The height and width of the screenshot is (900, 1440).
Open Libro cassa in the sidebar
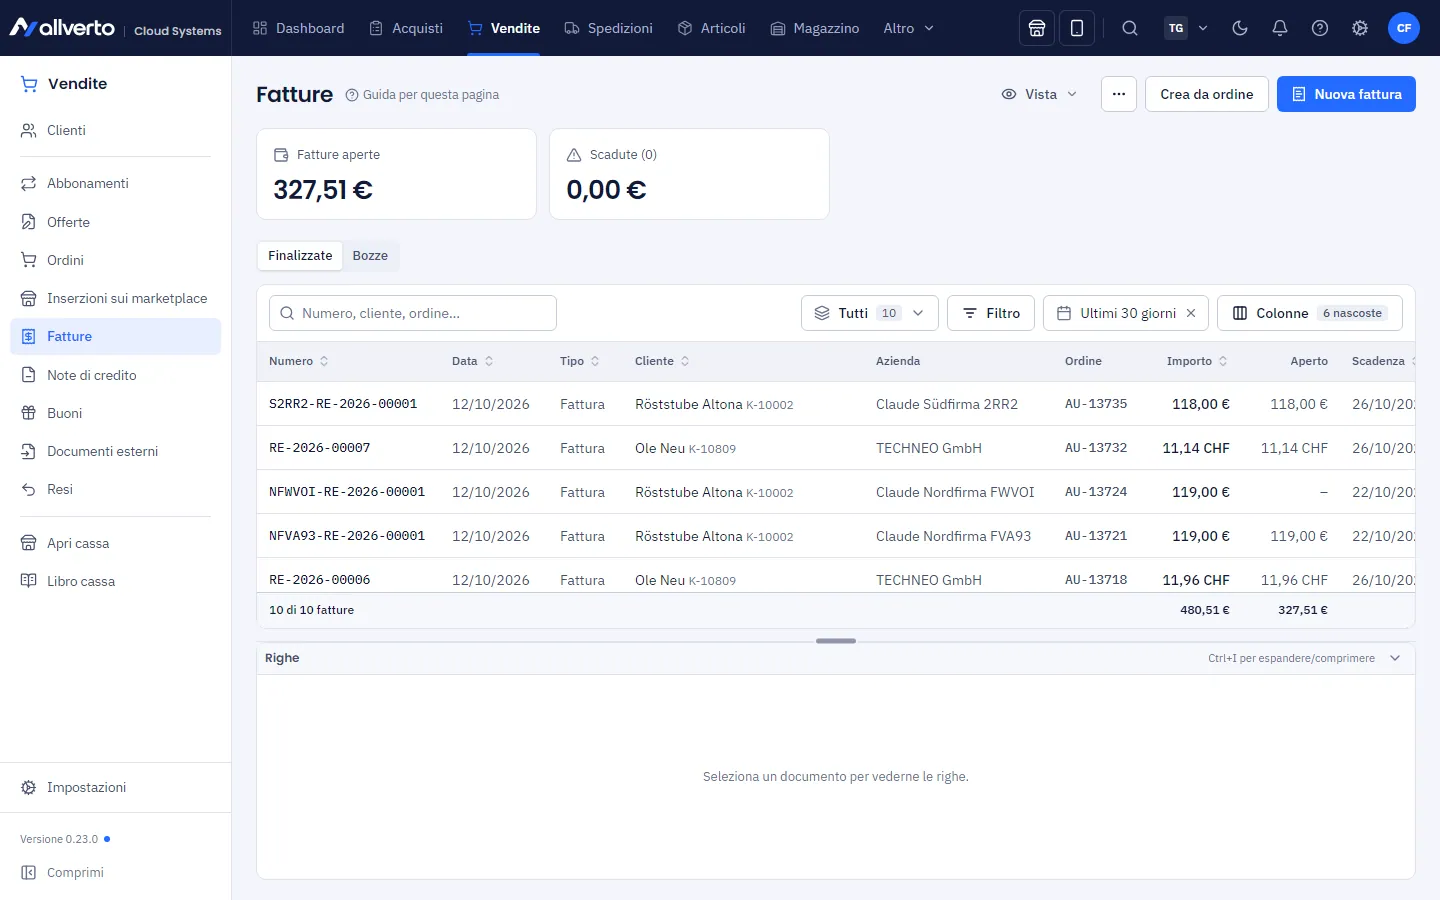115,581
